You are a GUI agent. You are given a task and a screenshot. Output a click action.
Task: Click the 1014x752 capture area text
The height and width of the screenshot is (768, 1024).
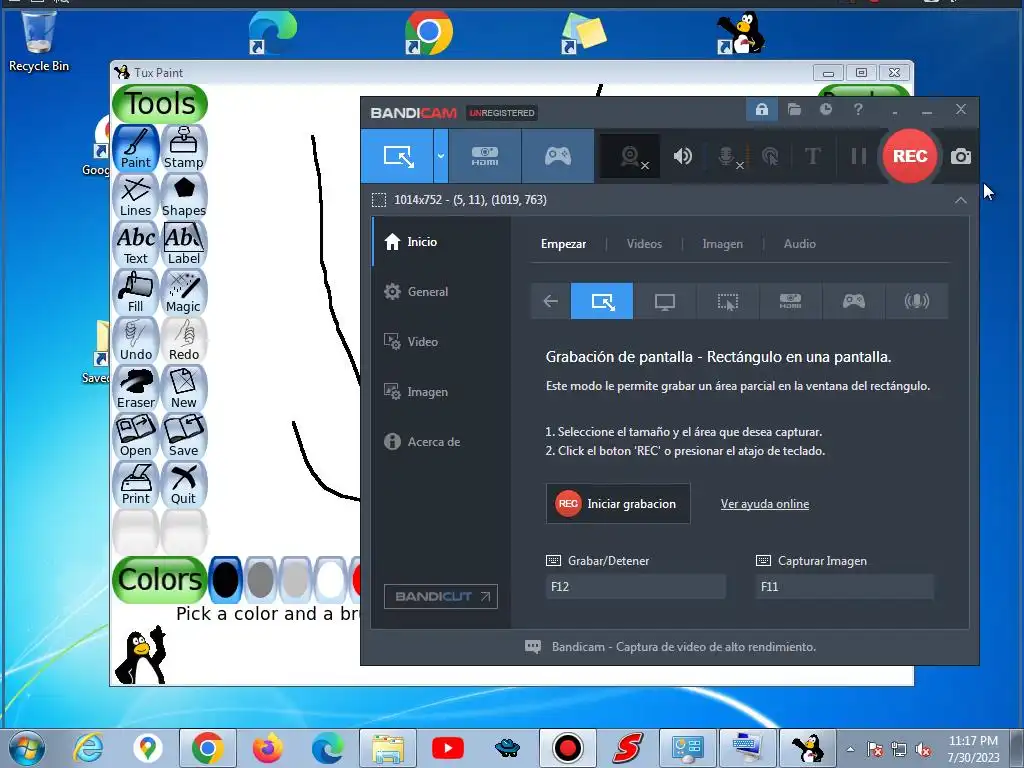click(470, 200)
